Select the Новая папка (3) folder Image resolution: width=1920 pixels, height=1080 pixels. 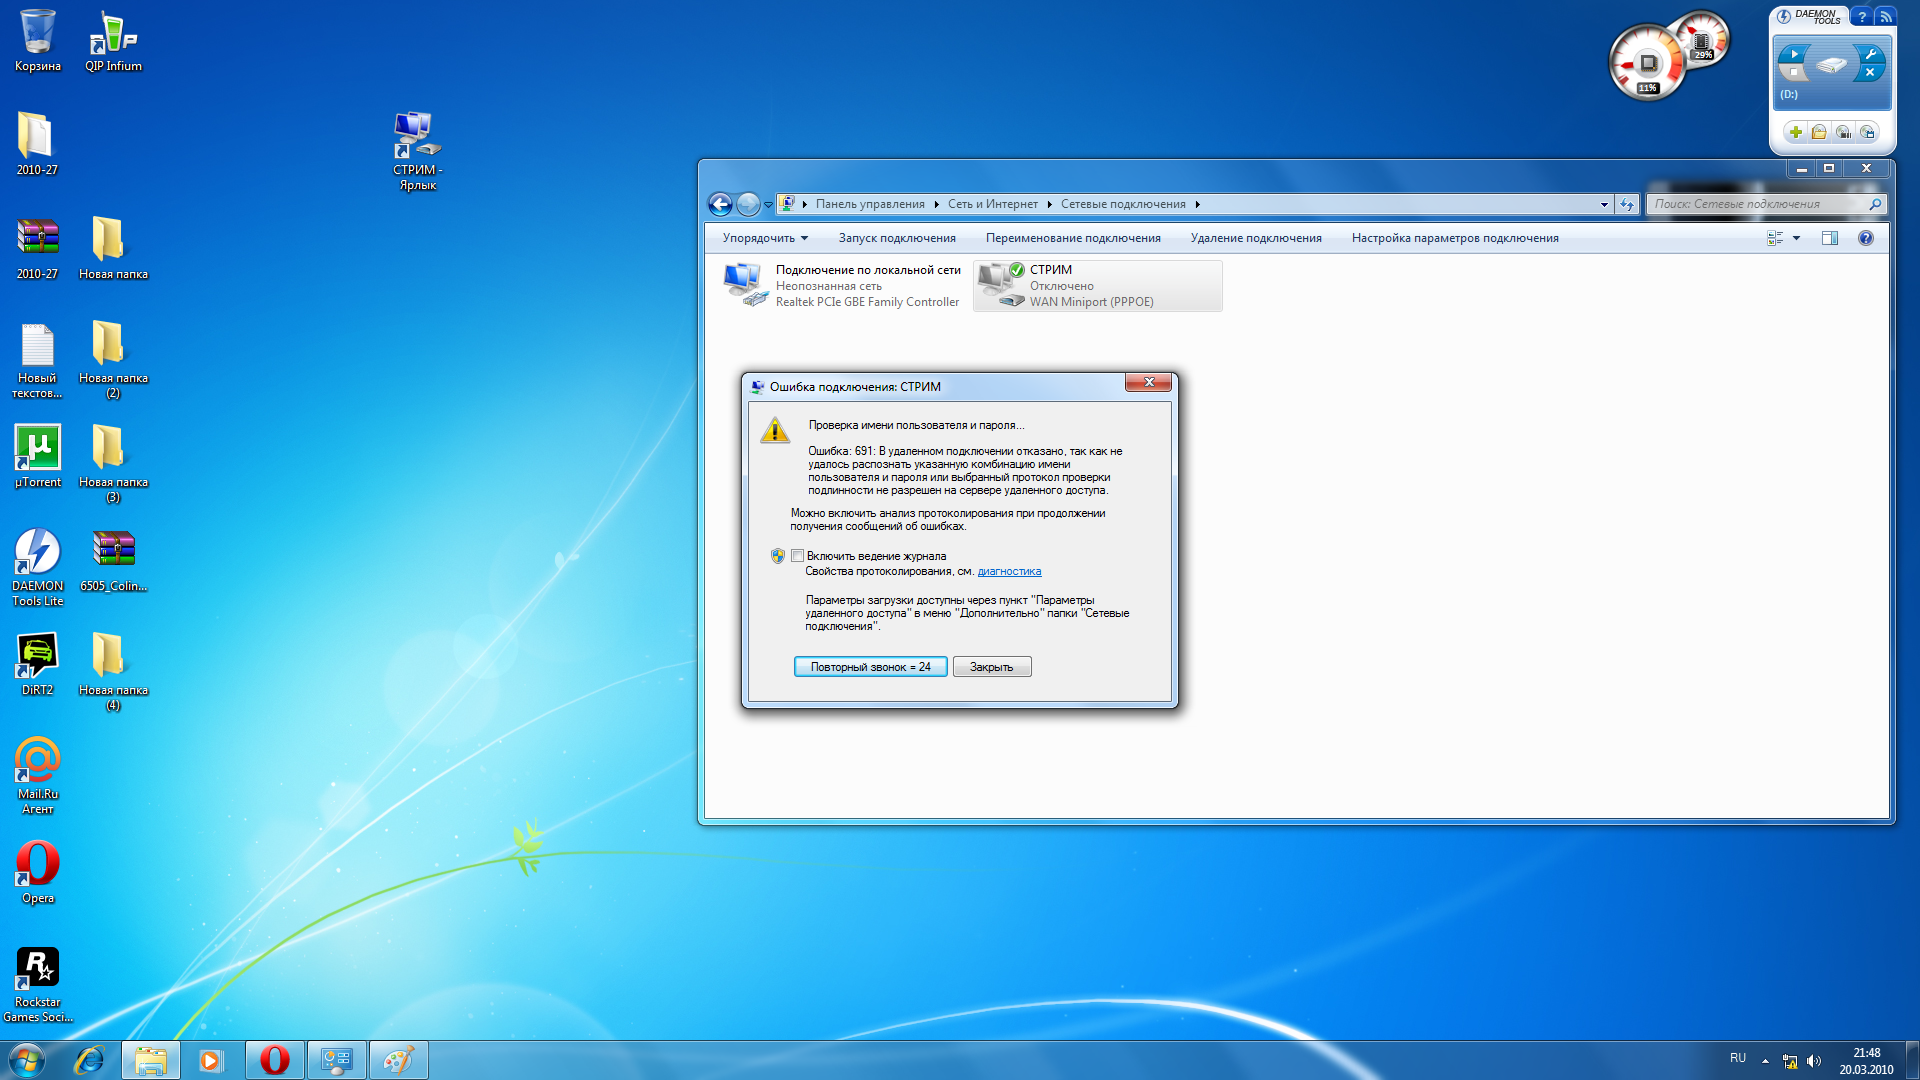(x=113, y=464)
